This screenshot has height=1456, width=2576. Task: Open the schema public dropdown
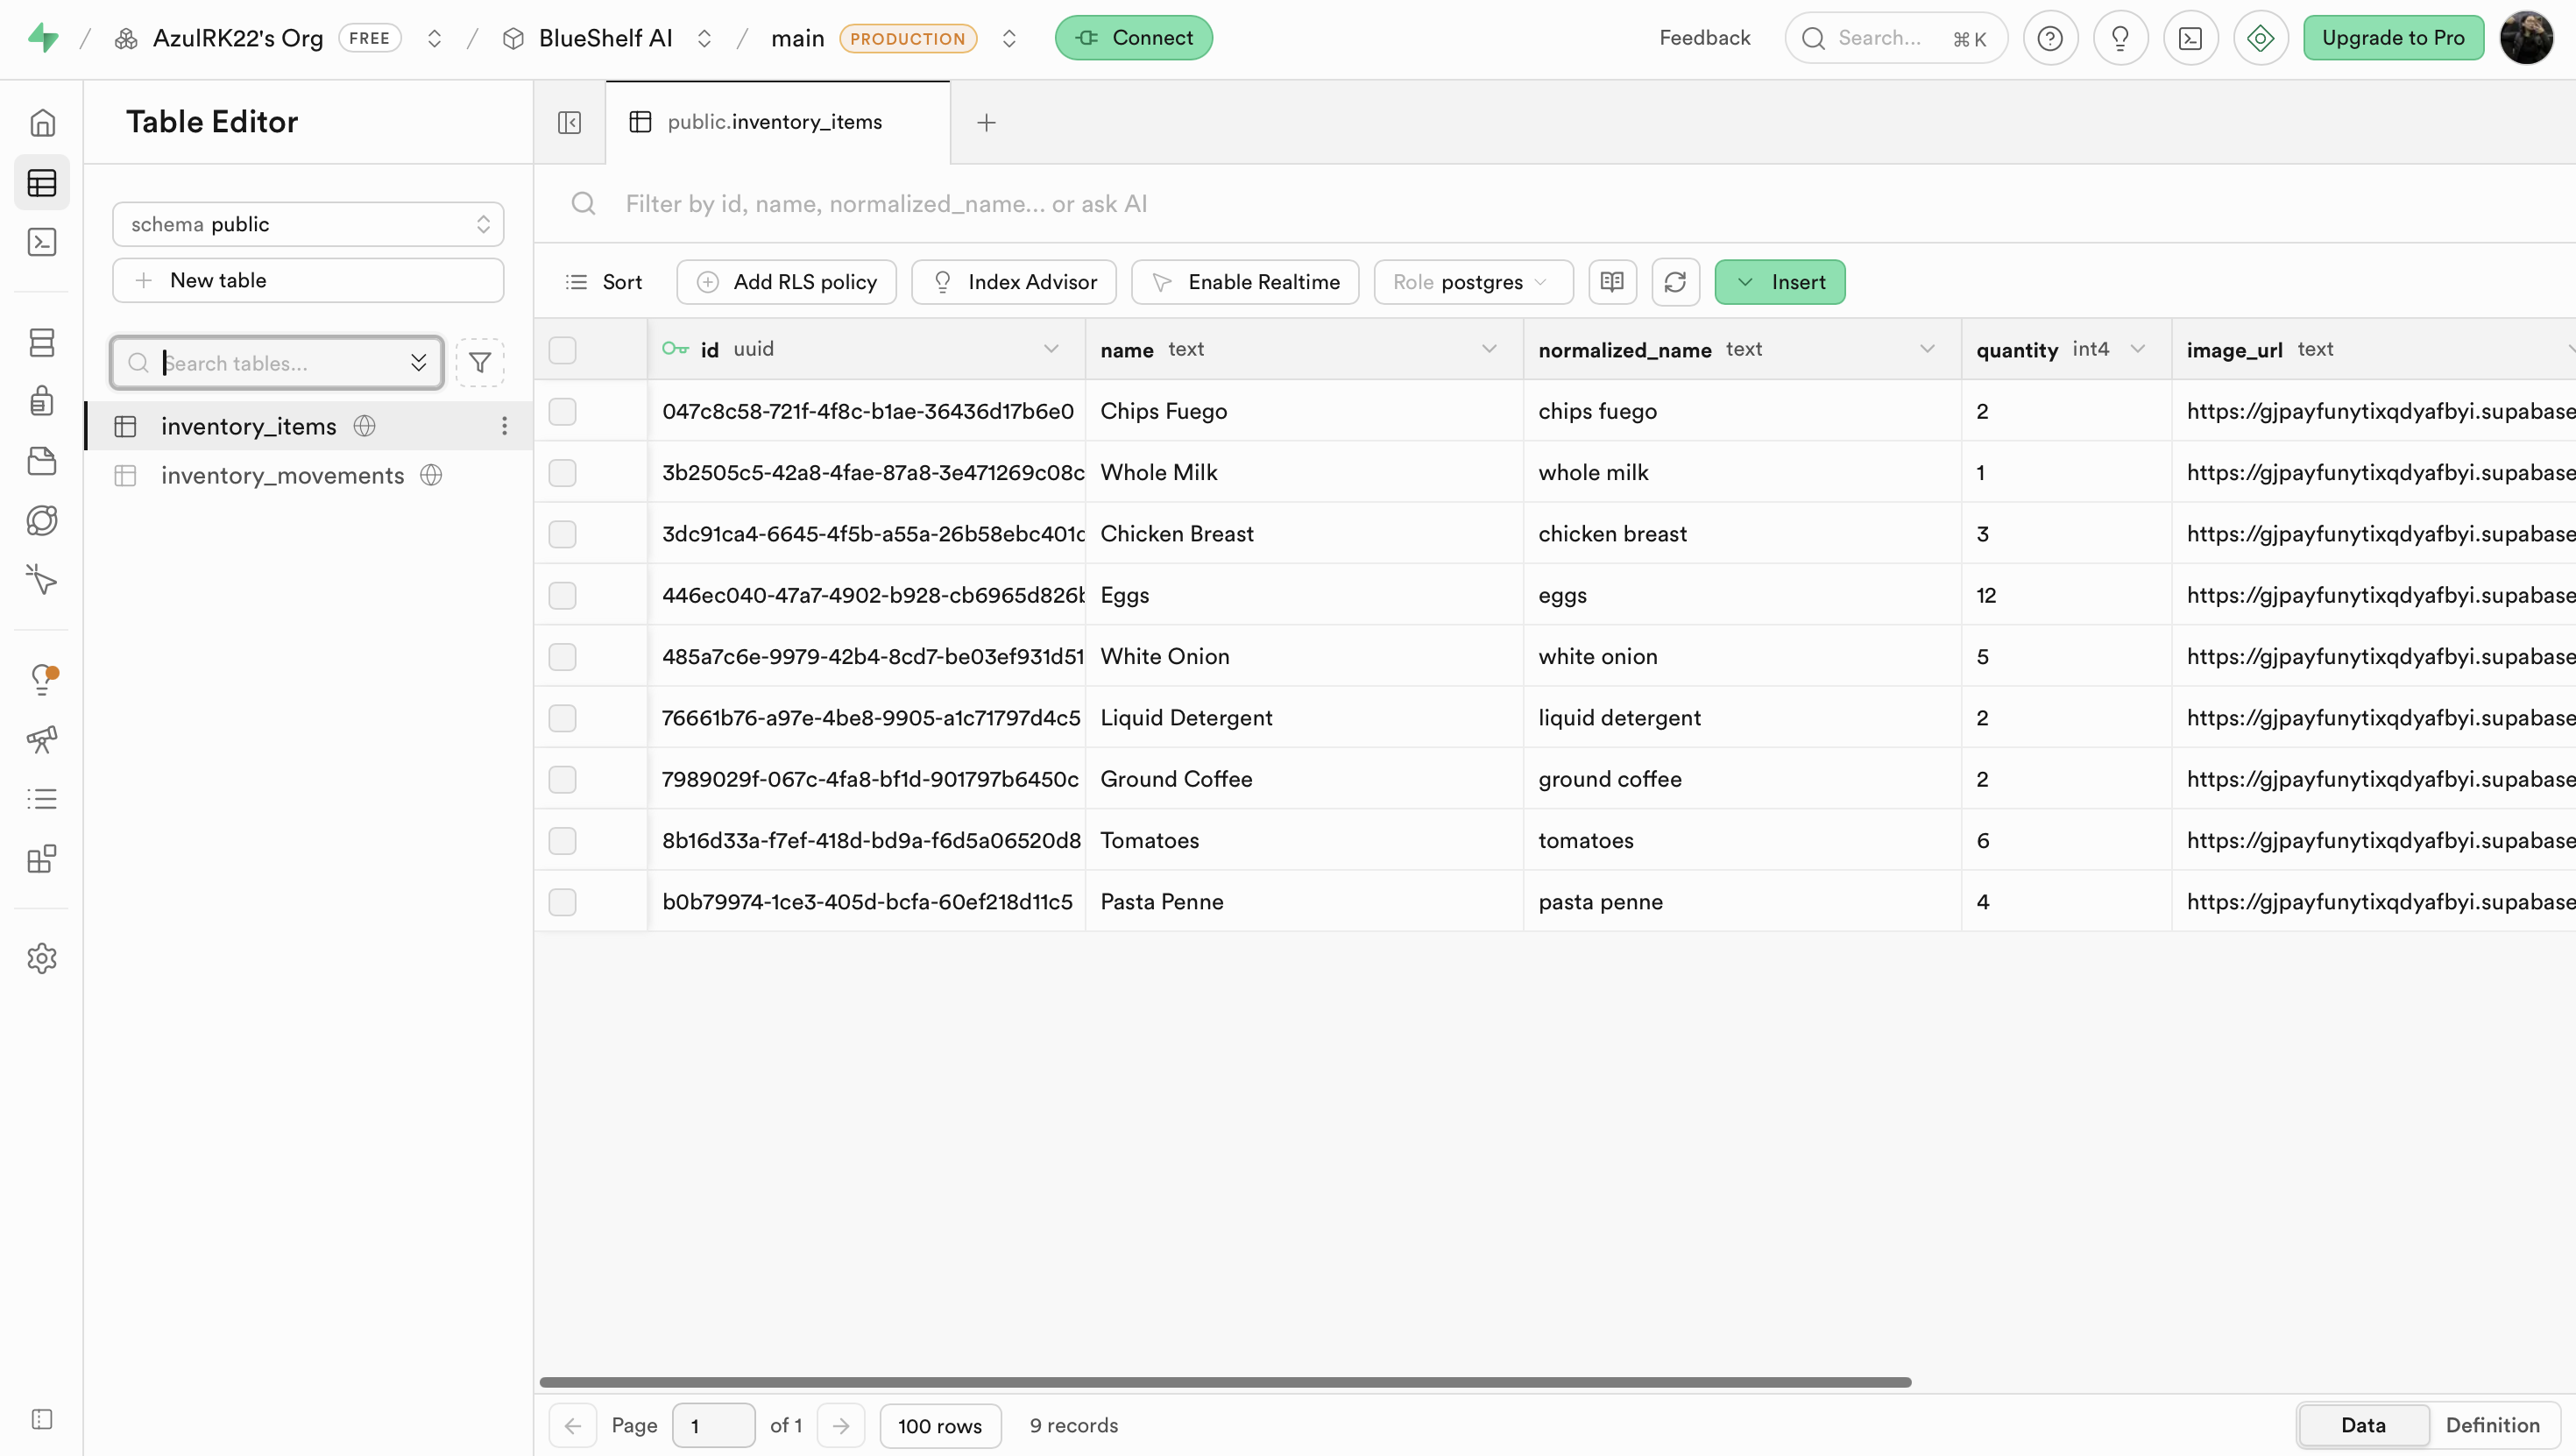coord(308,224)
